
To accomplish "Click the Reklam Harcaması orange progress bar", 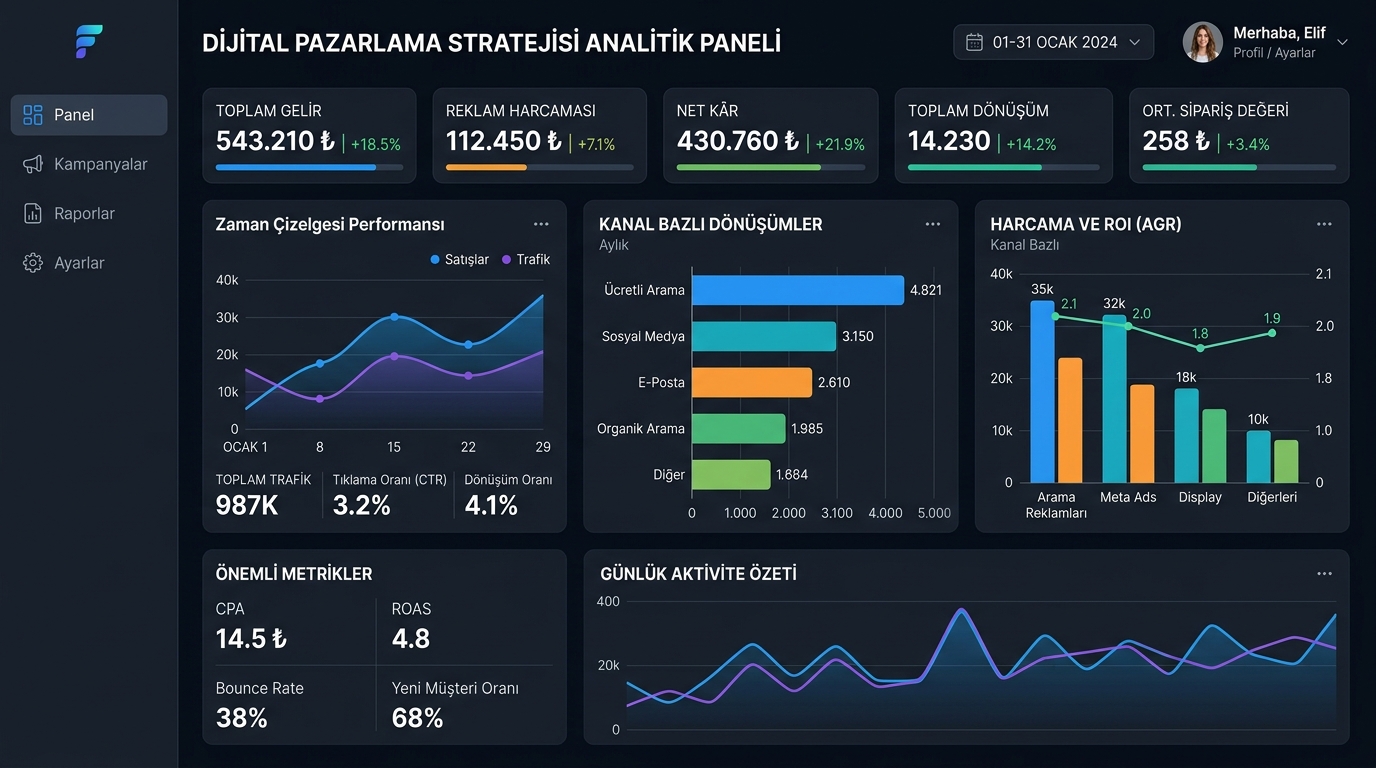I will coord(540,167).
